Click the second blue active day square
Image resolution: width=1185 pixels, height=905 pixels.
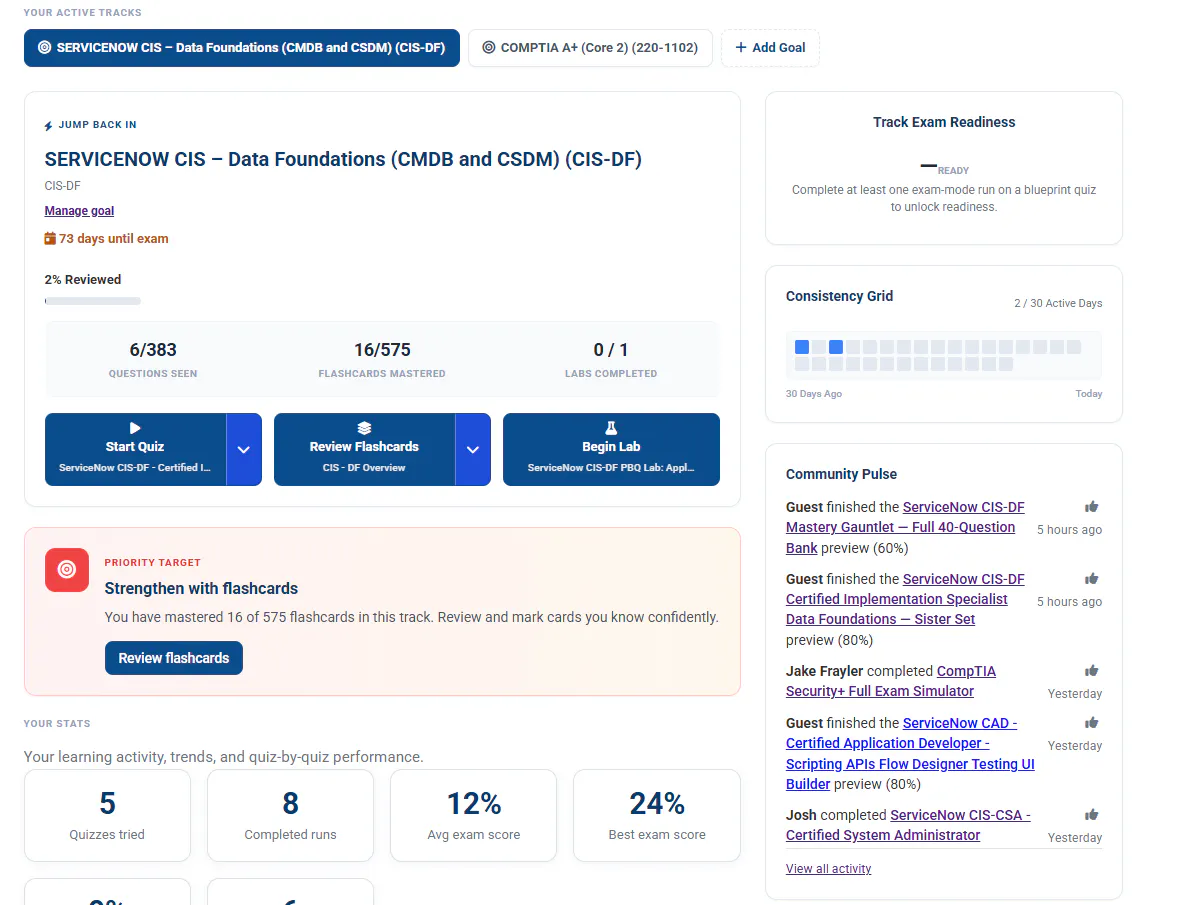836,347
